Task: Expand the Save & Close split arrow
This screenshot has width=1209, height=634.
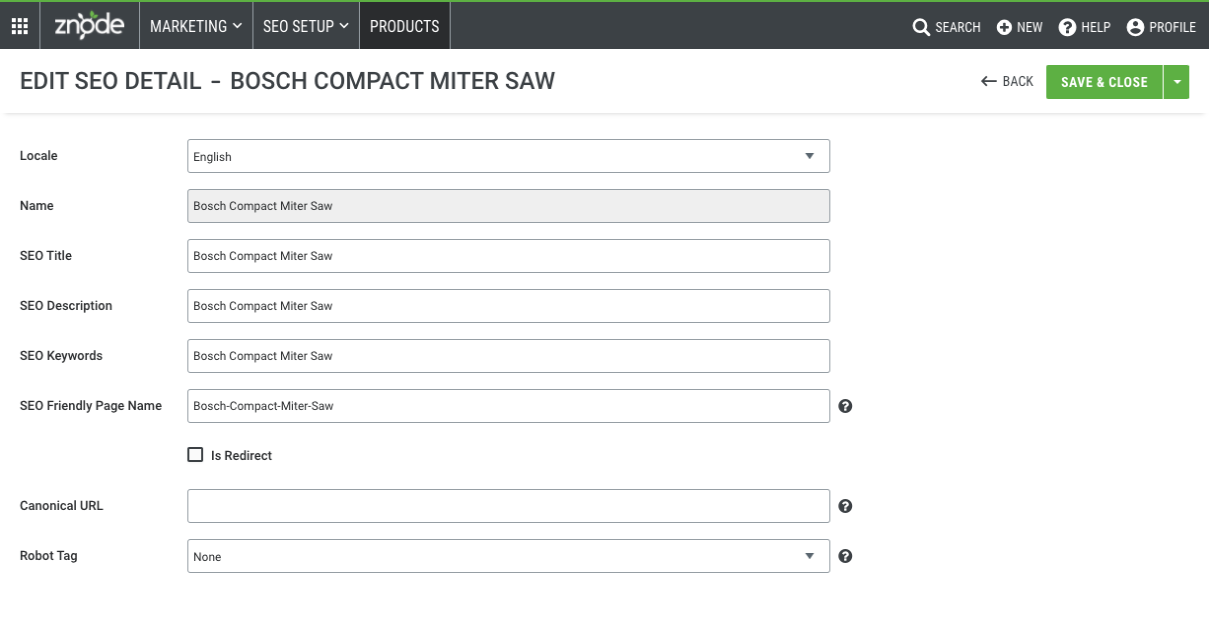Action: 1177,82
